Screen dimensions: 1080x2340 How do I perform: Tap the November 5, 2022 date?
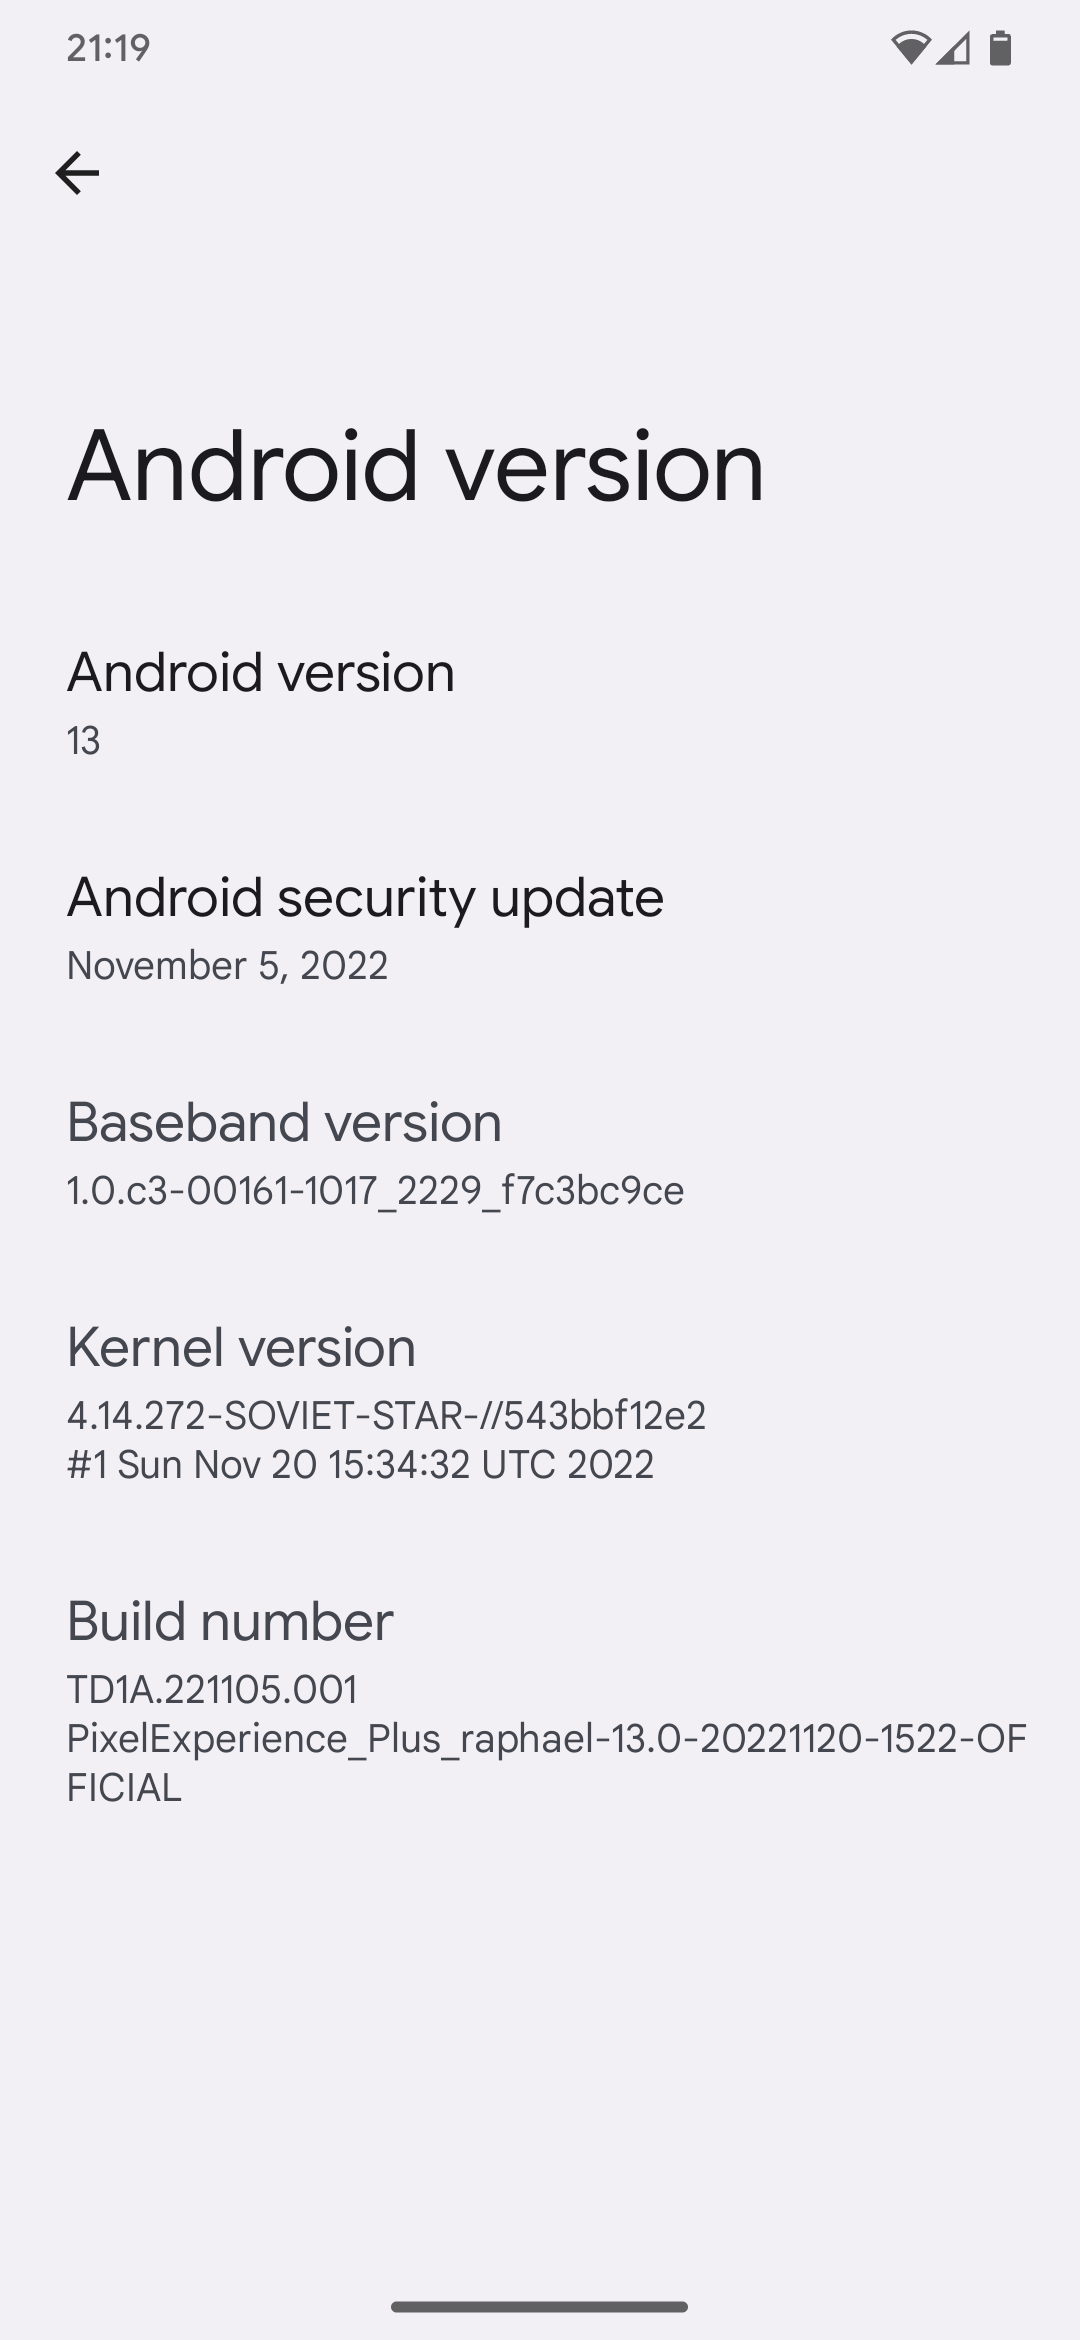click(227, 966)
